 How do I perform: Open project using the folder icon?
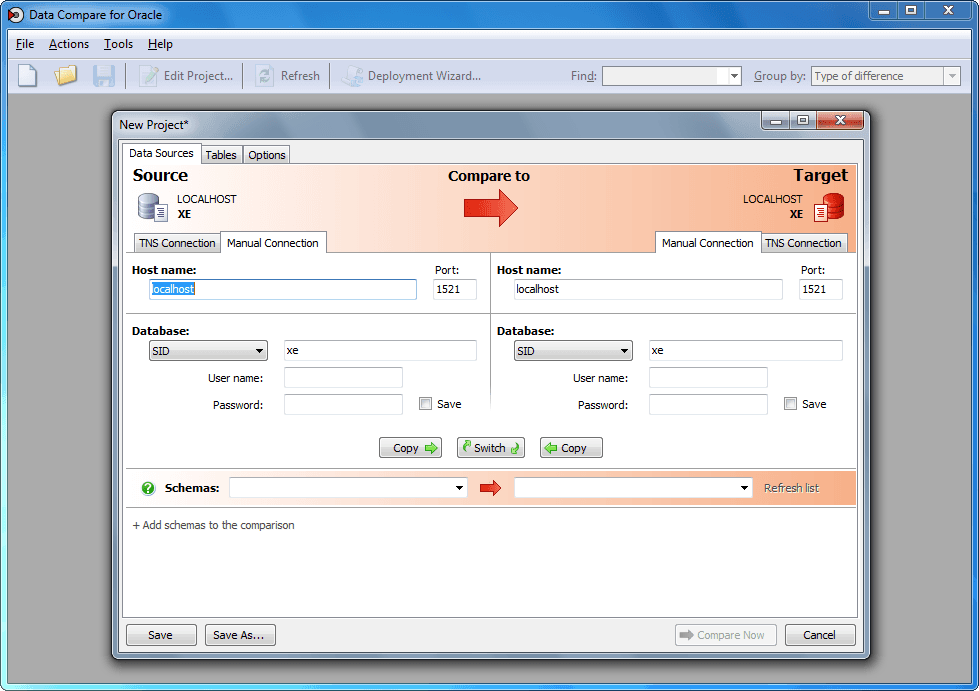[65, 76]
